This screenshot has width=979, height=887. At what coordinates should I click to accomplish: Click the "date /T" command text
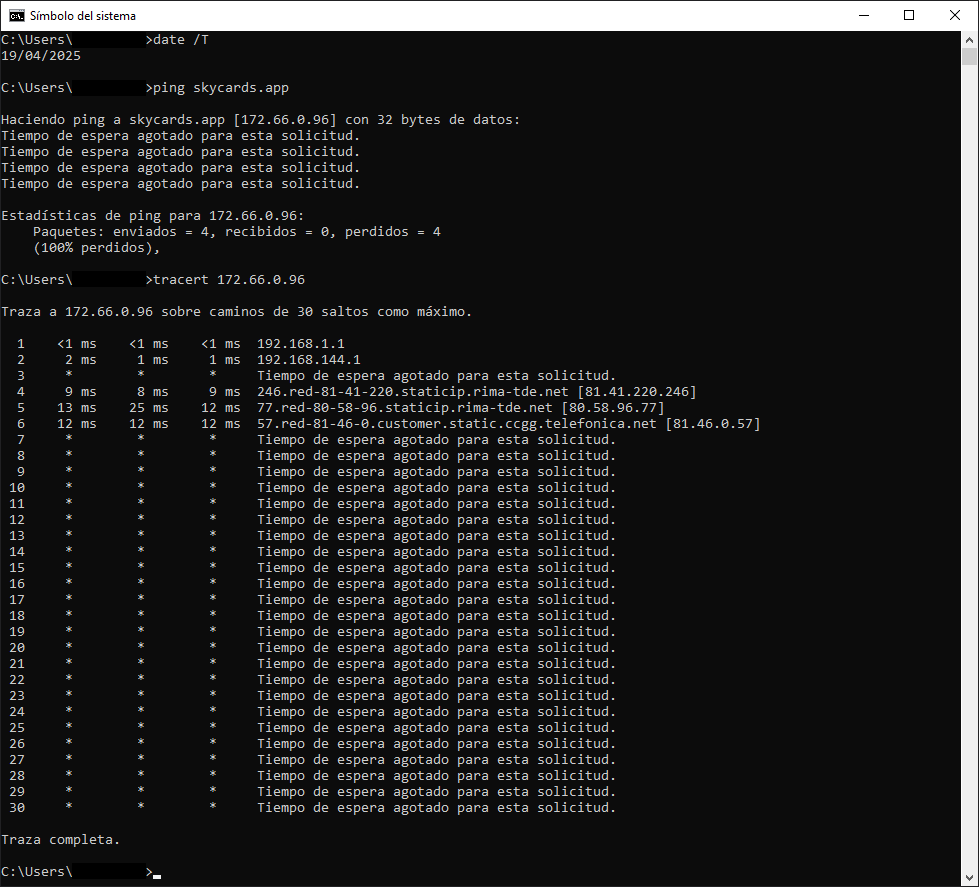point(181,40)
